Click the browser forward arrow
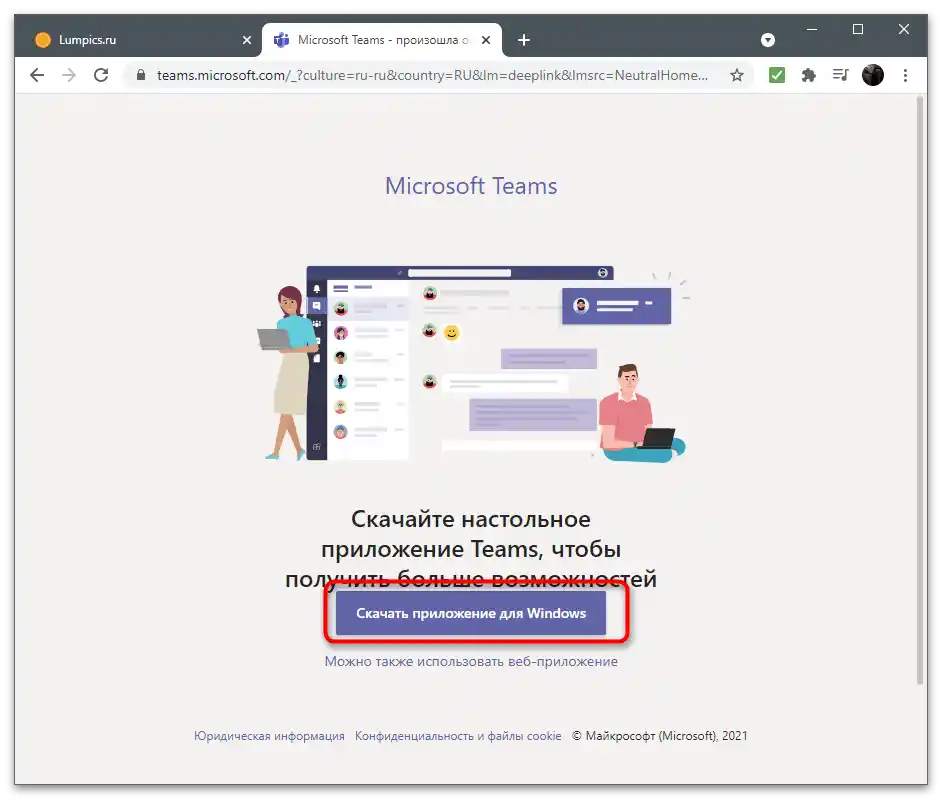 [x=69, y=75]
